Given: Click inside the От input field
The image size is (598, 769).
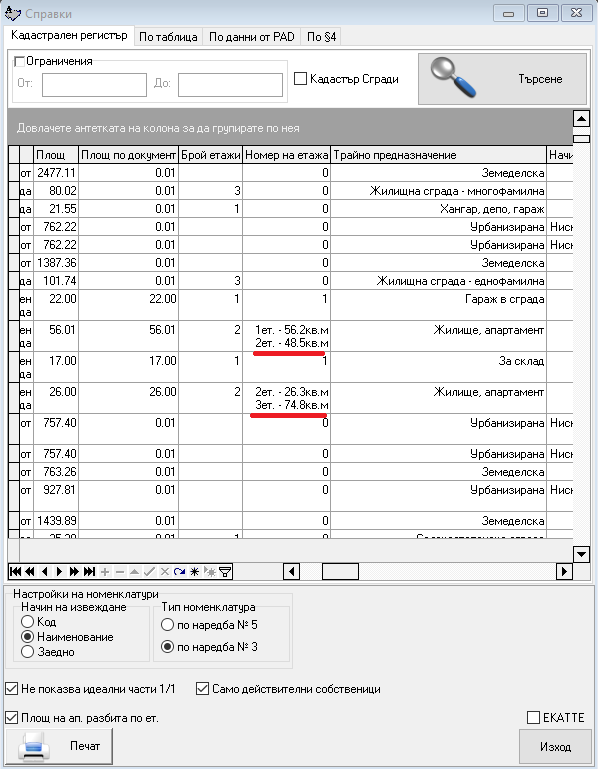Looking at the screenshot, I should click(94, 85).
